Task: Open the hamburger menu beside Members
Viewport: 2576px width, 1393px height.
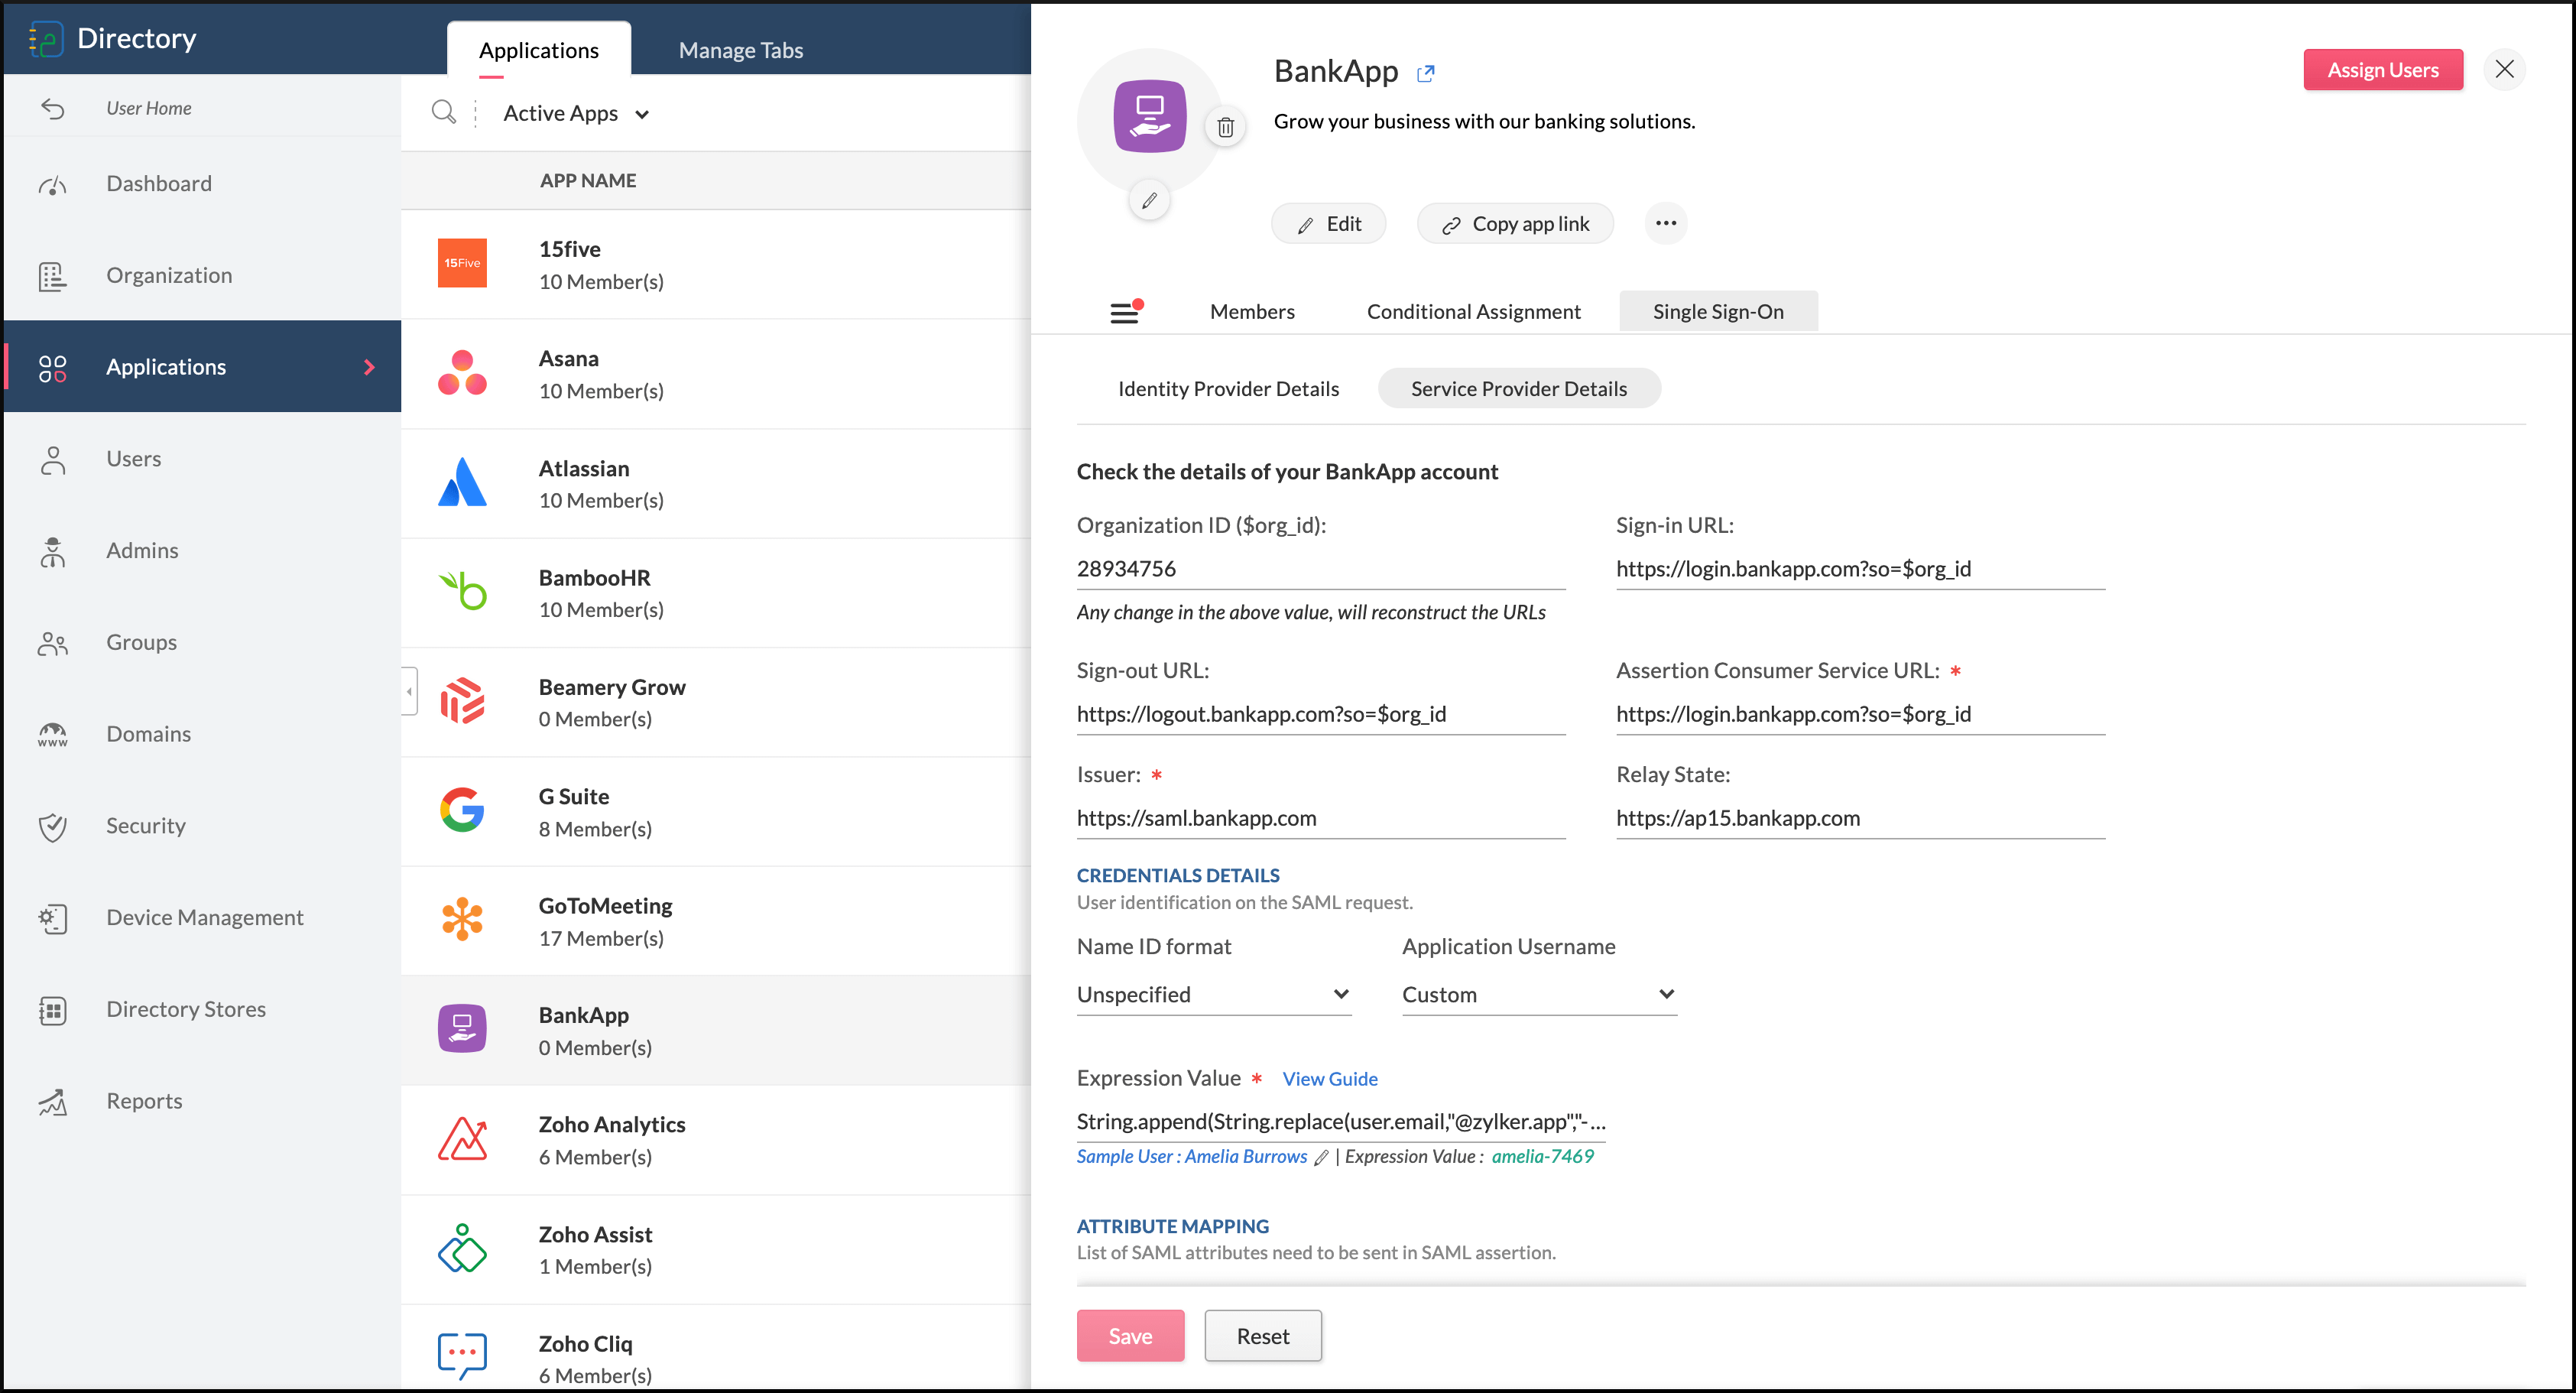Action: pos(1125,312)
